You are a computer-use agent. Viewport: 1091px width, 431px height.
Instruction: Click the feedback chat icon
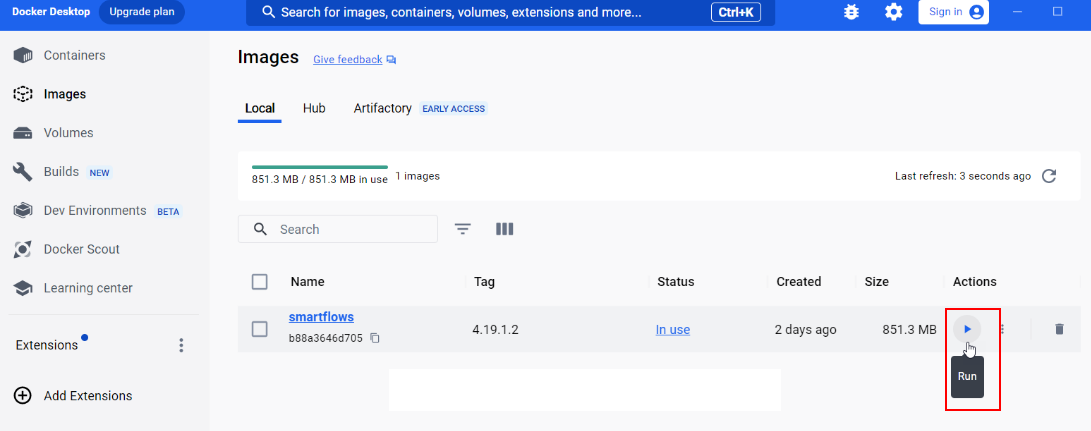[391, 60]
